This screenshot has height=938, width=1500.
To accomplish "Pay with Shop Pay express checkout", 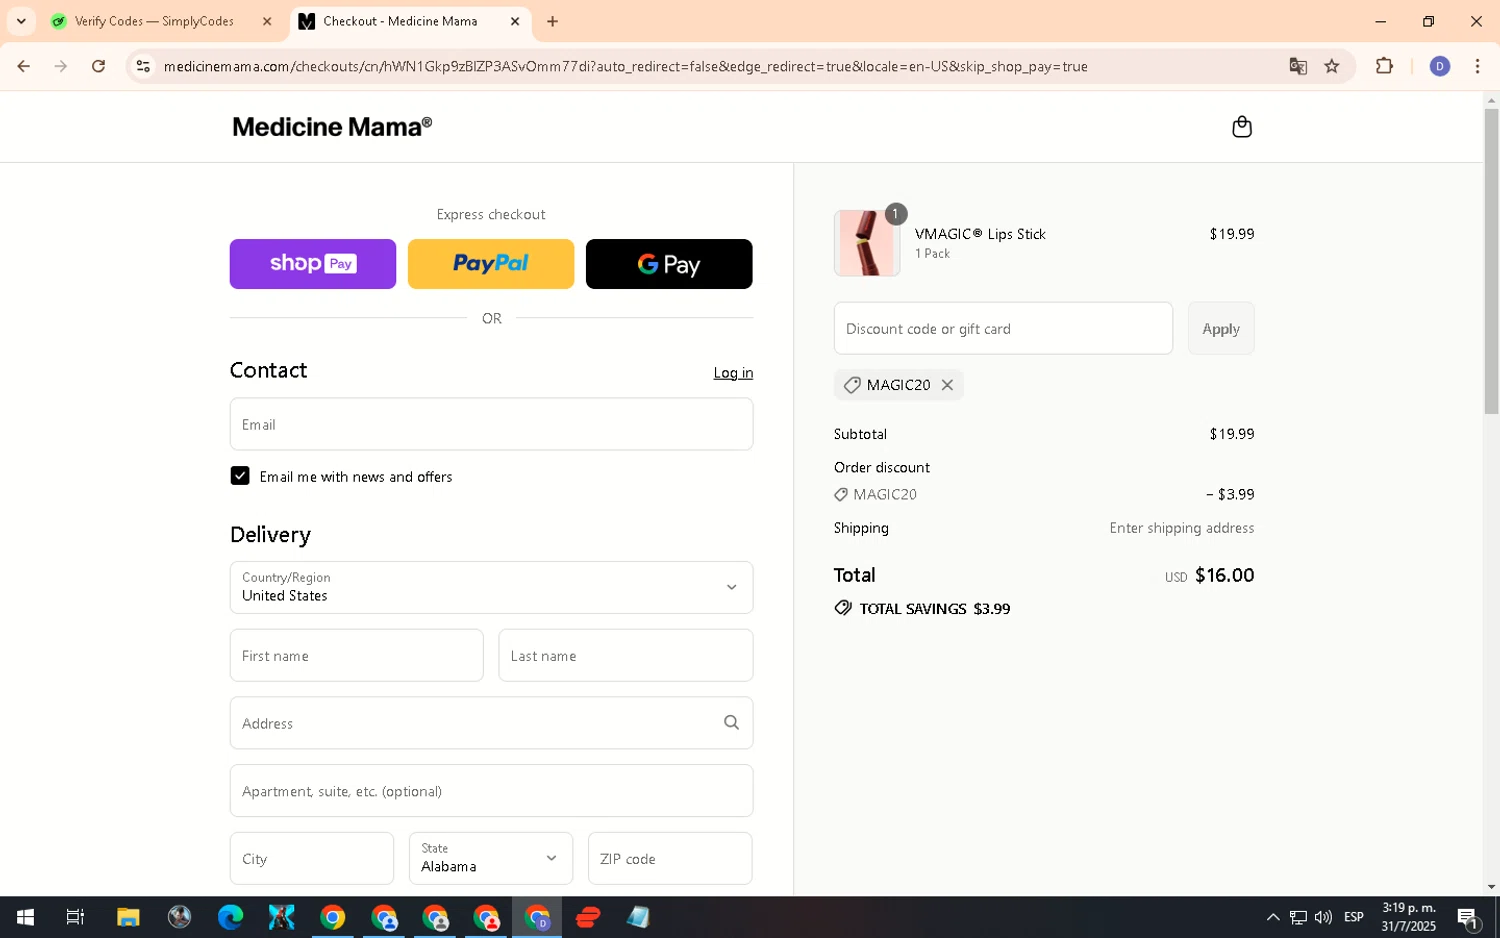I will click(313, 264).
